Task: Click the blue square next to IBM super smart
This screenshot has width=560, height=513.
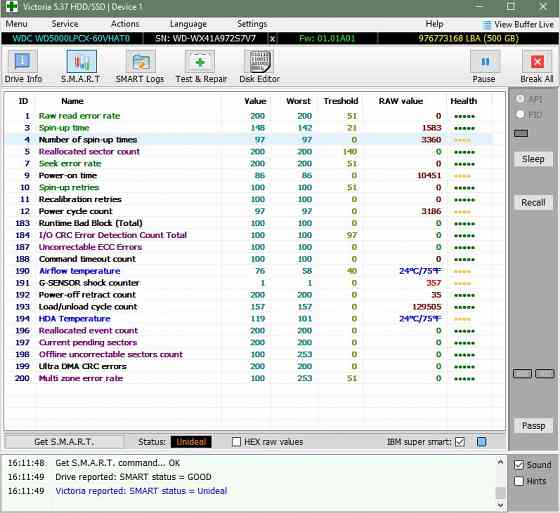Action: coord(481,442)
